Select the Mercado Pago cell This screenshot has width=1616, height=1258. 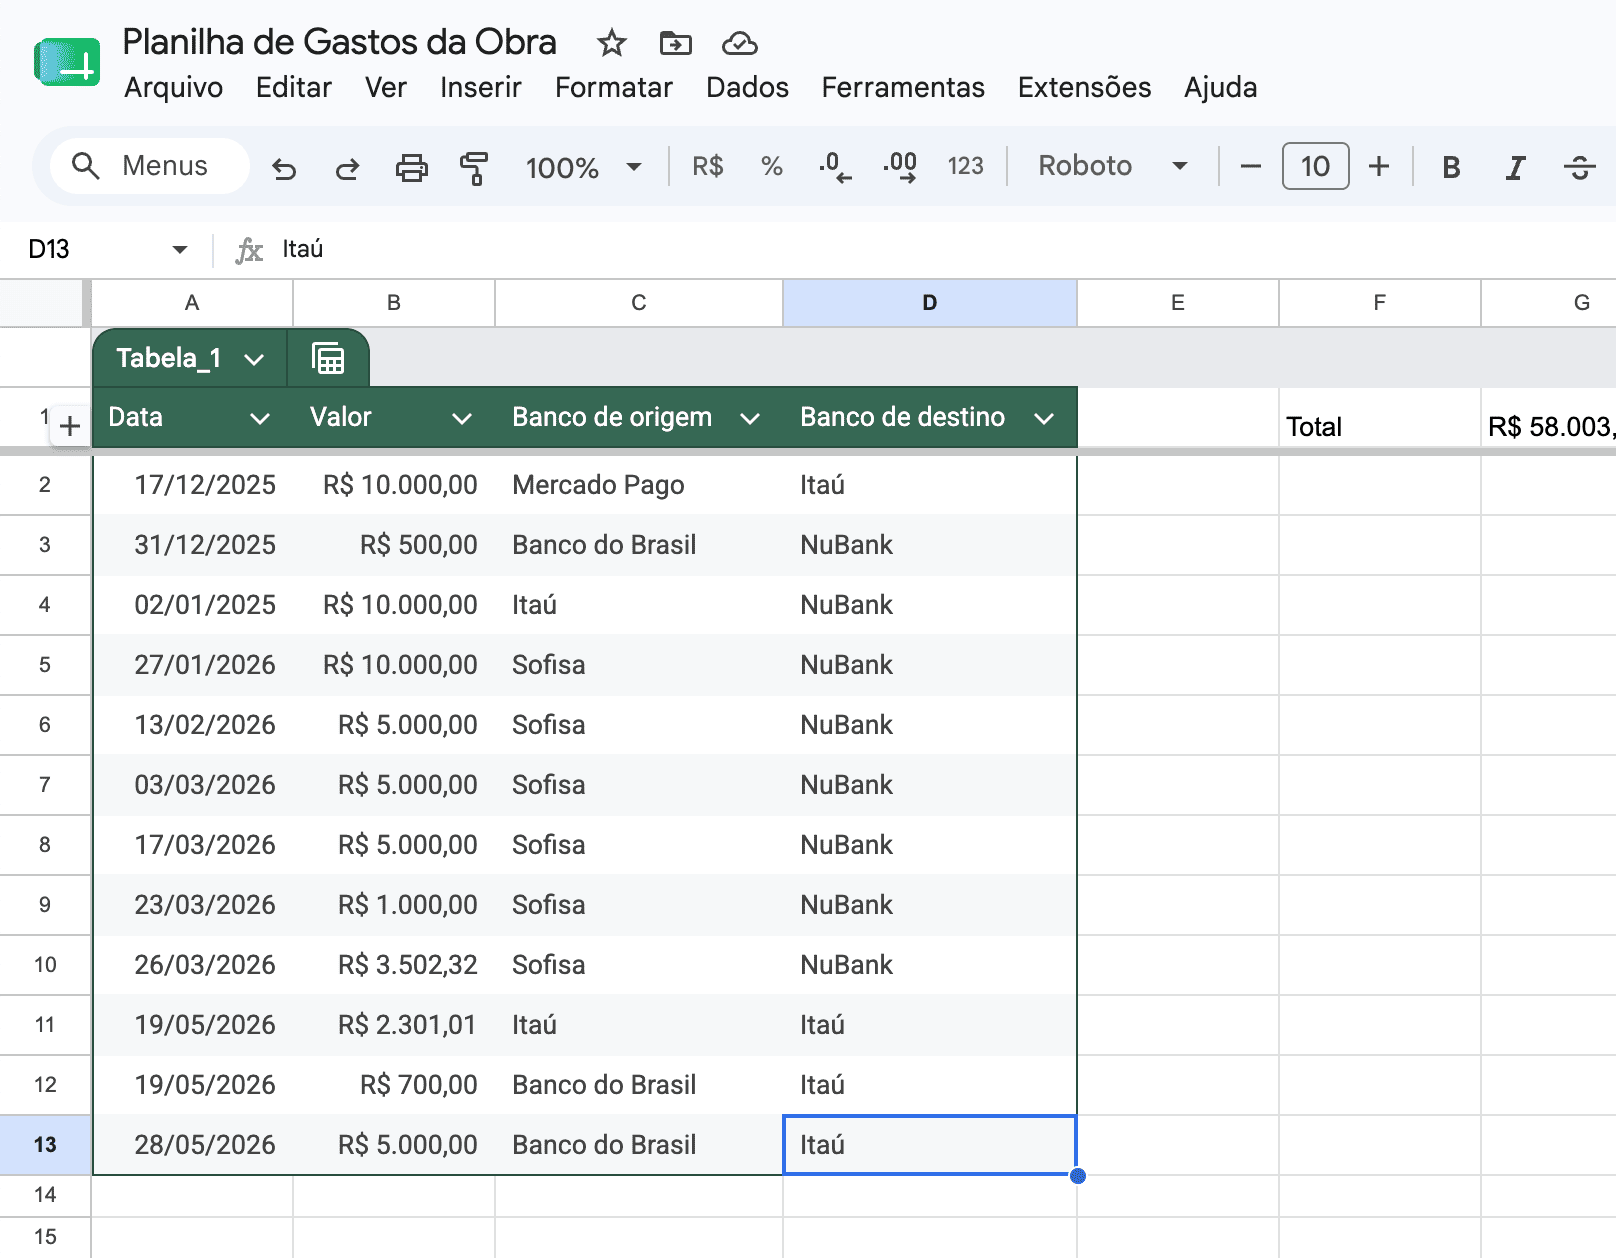click(639, 485)
